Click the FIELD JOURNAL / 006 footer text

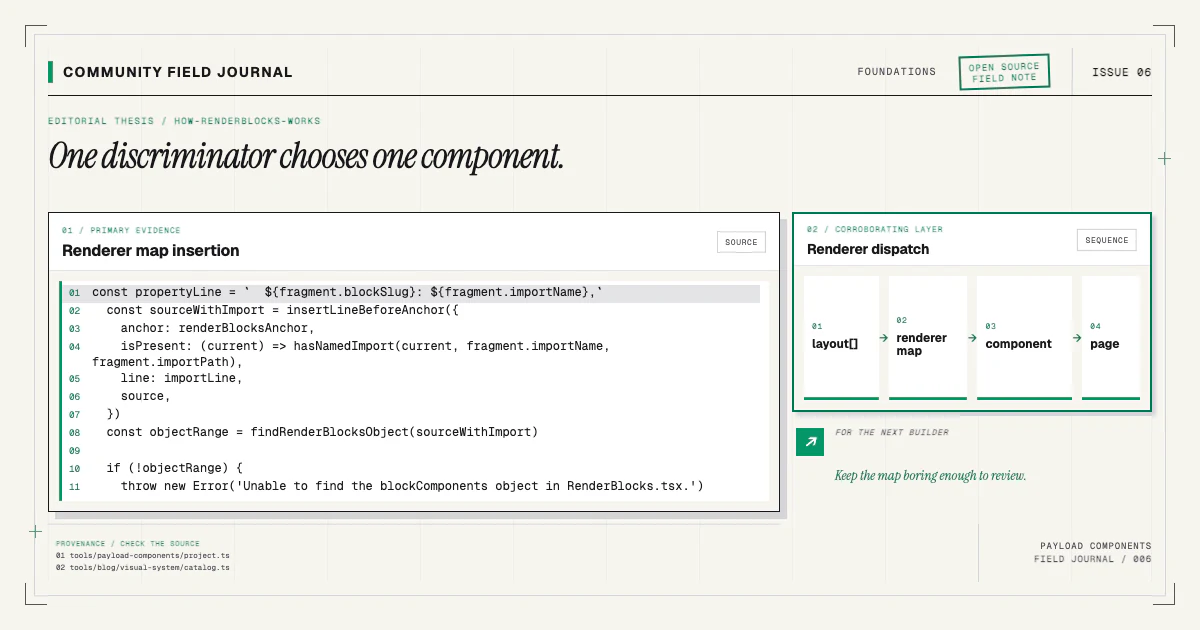click(1093, 559)
